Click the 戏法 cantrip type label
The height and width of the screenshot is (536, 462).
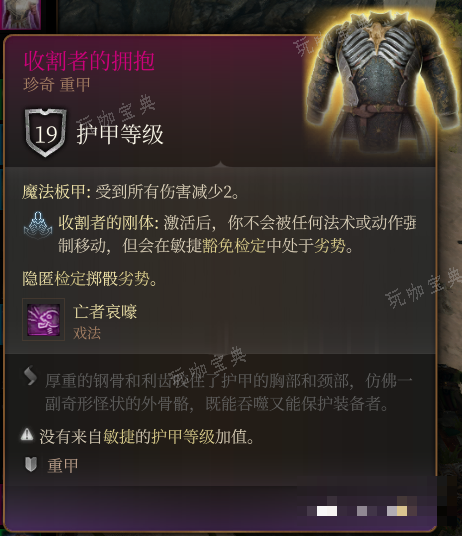(x=87, y=333)
